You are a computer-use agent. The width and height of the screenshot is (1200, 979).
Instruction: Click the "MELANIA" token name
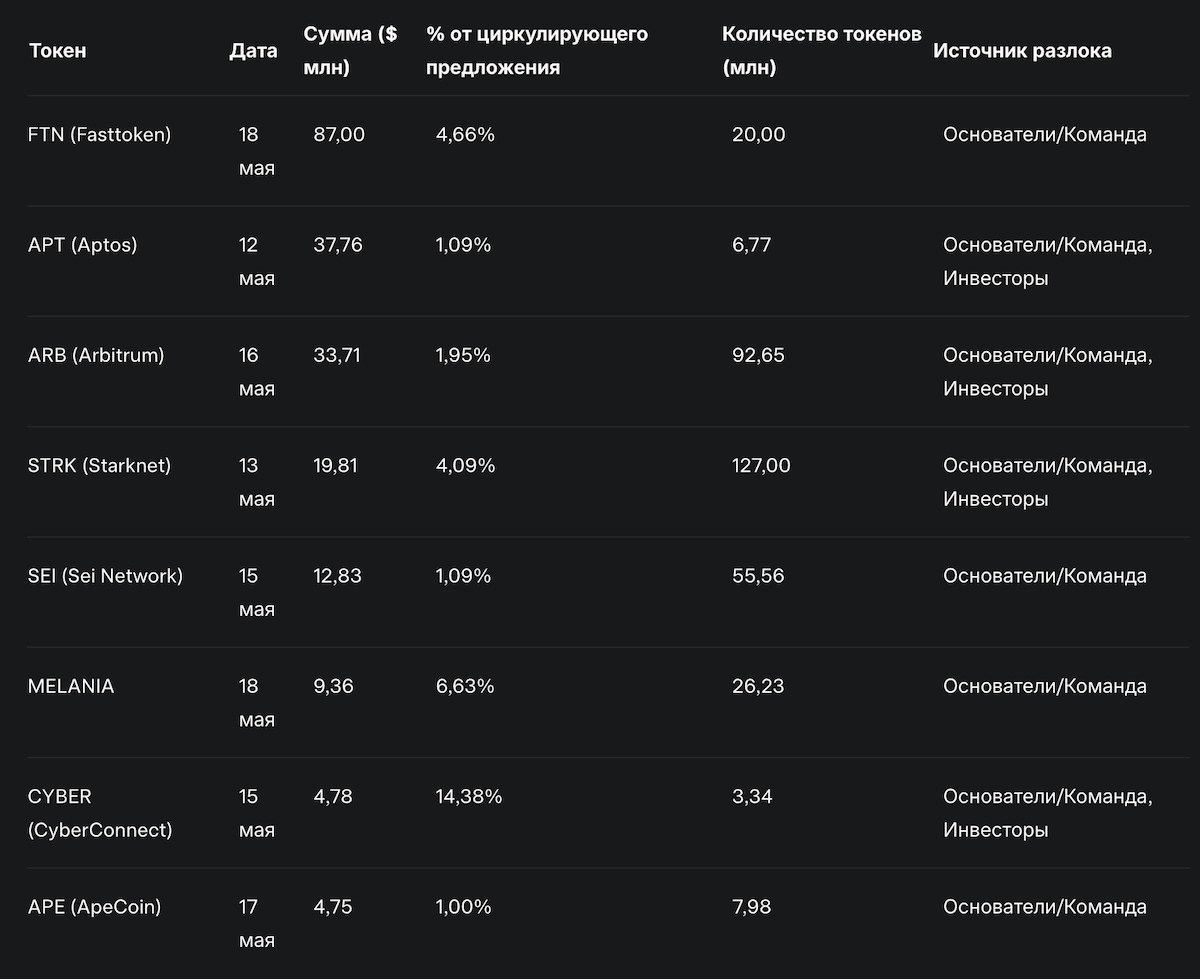(x=72, y=685)
